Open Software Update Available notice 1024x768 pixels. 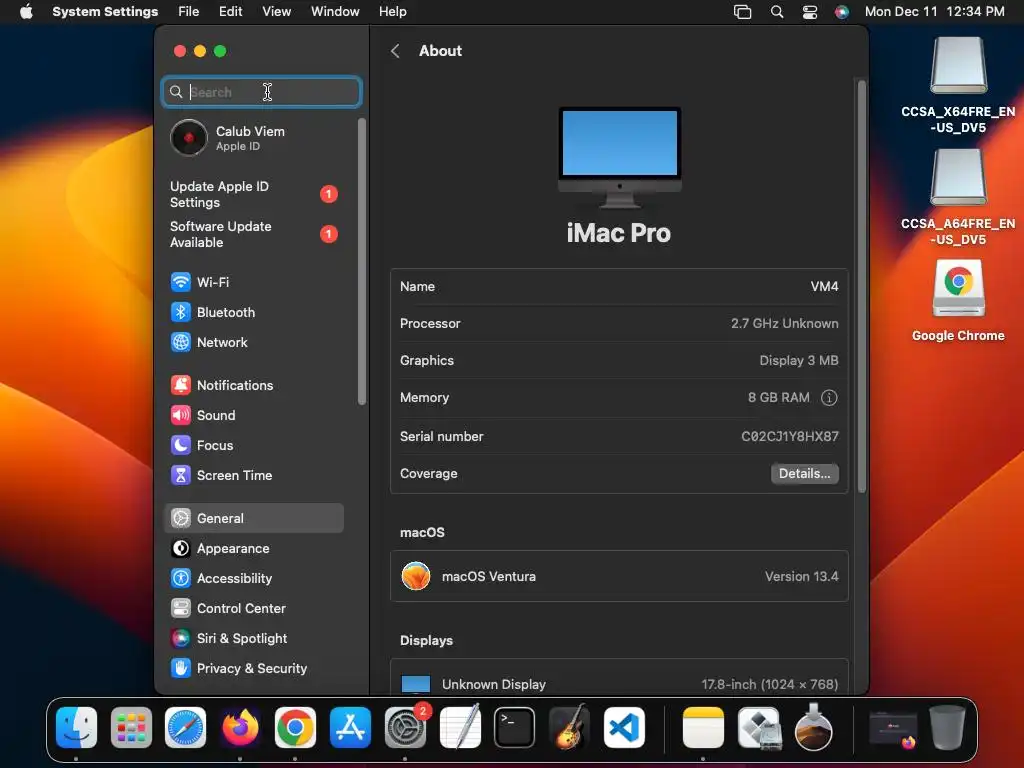(x=254, y=234)
